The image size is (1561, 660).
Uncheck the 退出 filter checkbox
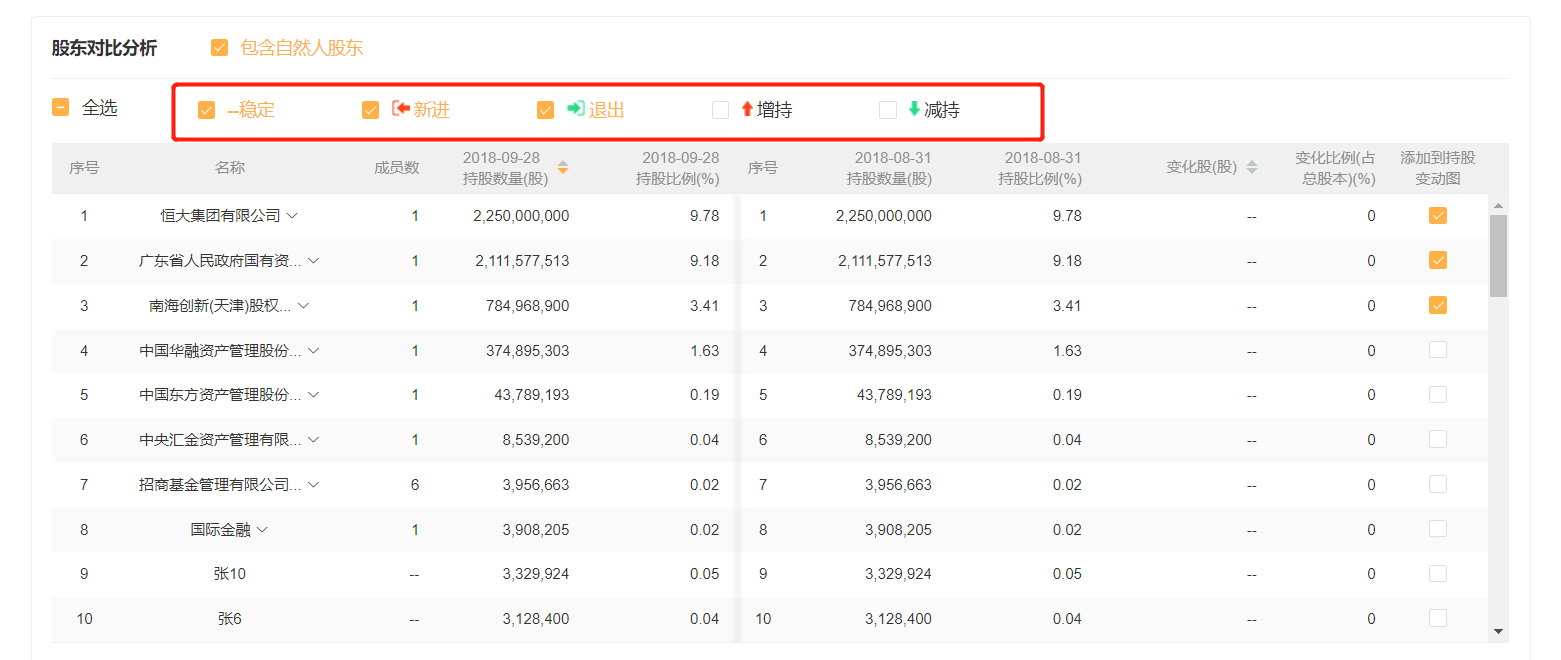(545, 110)
